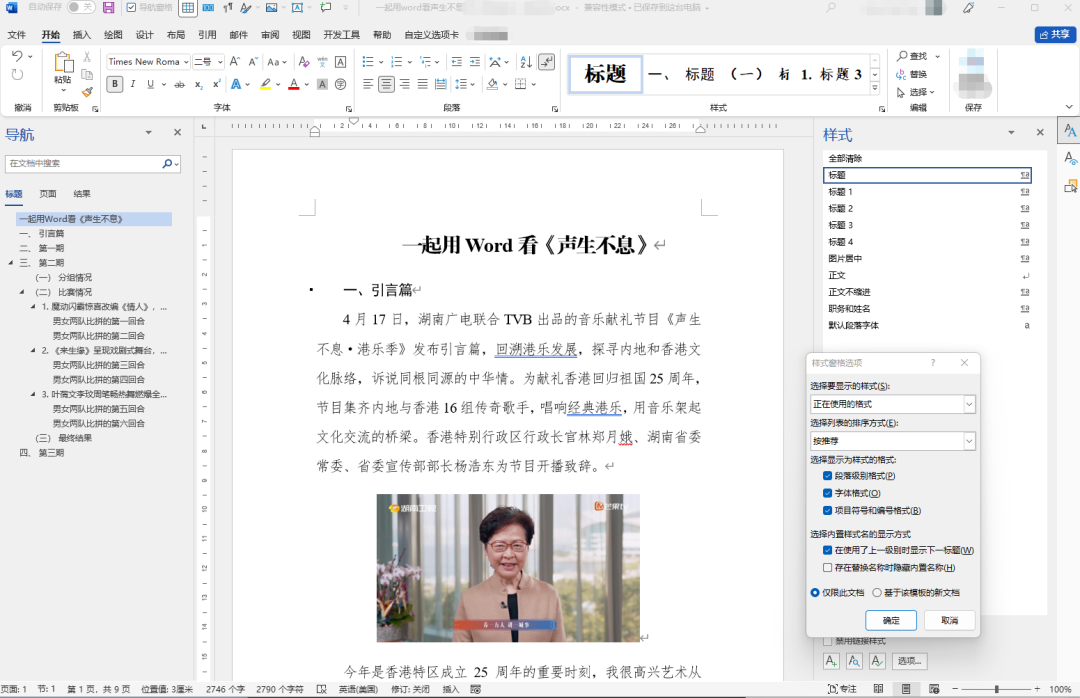Click the text highlight color button
This screenshot has height=698, width=1080.
click(265, 84)
